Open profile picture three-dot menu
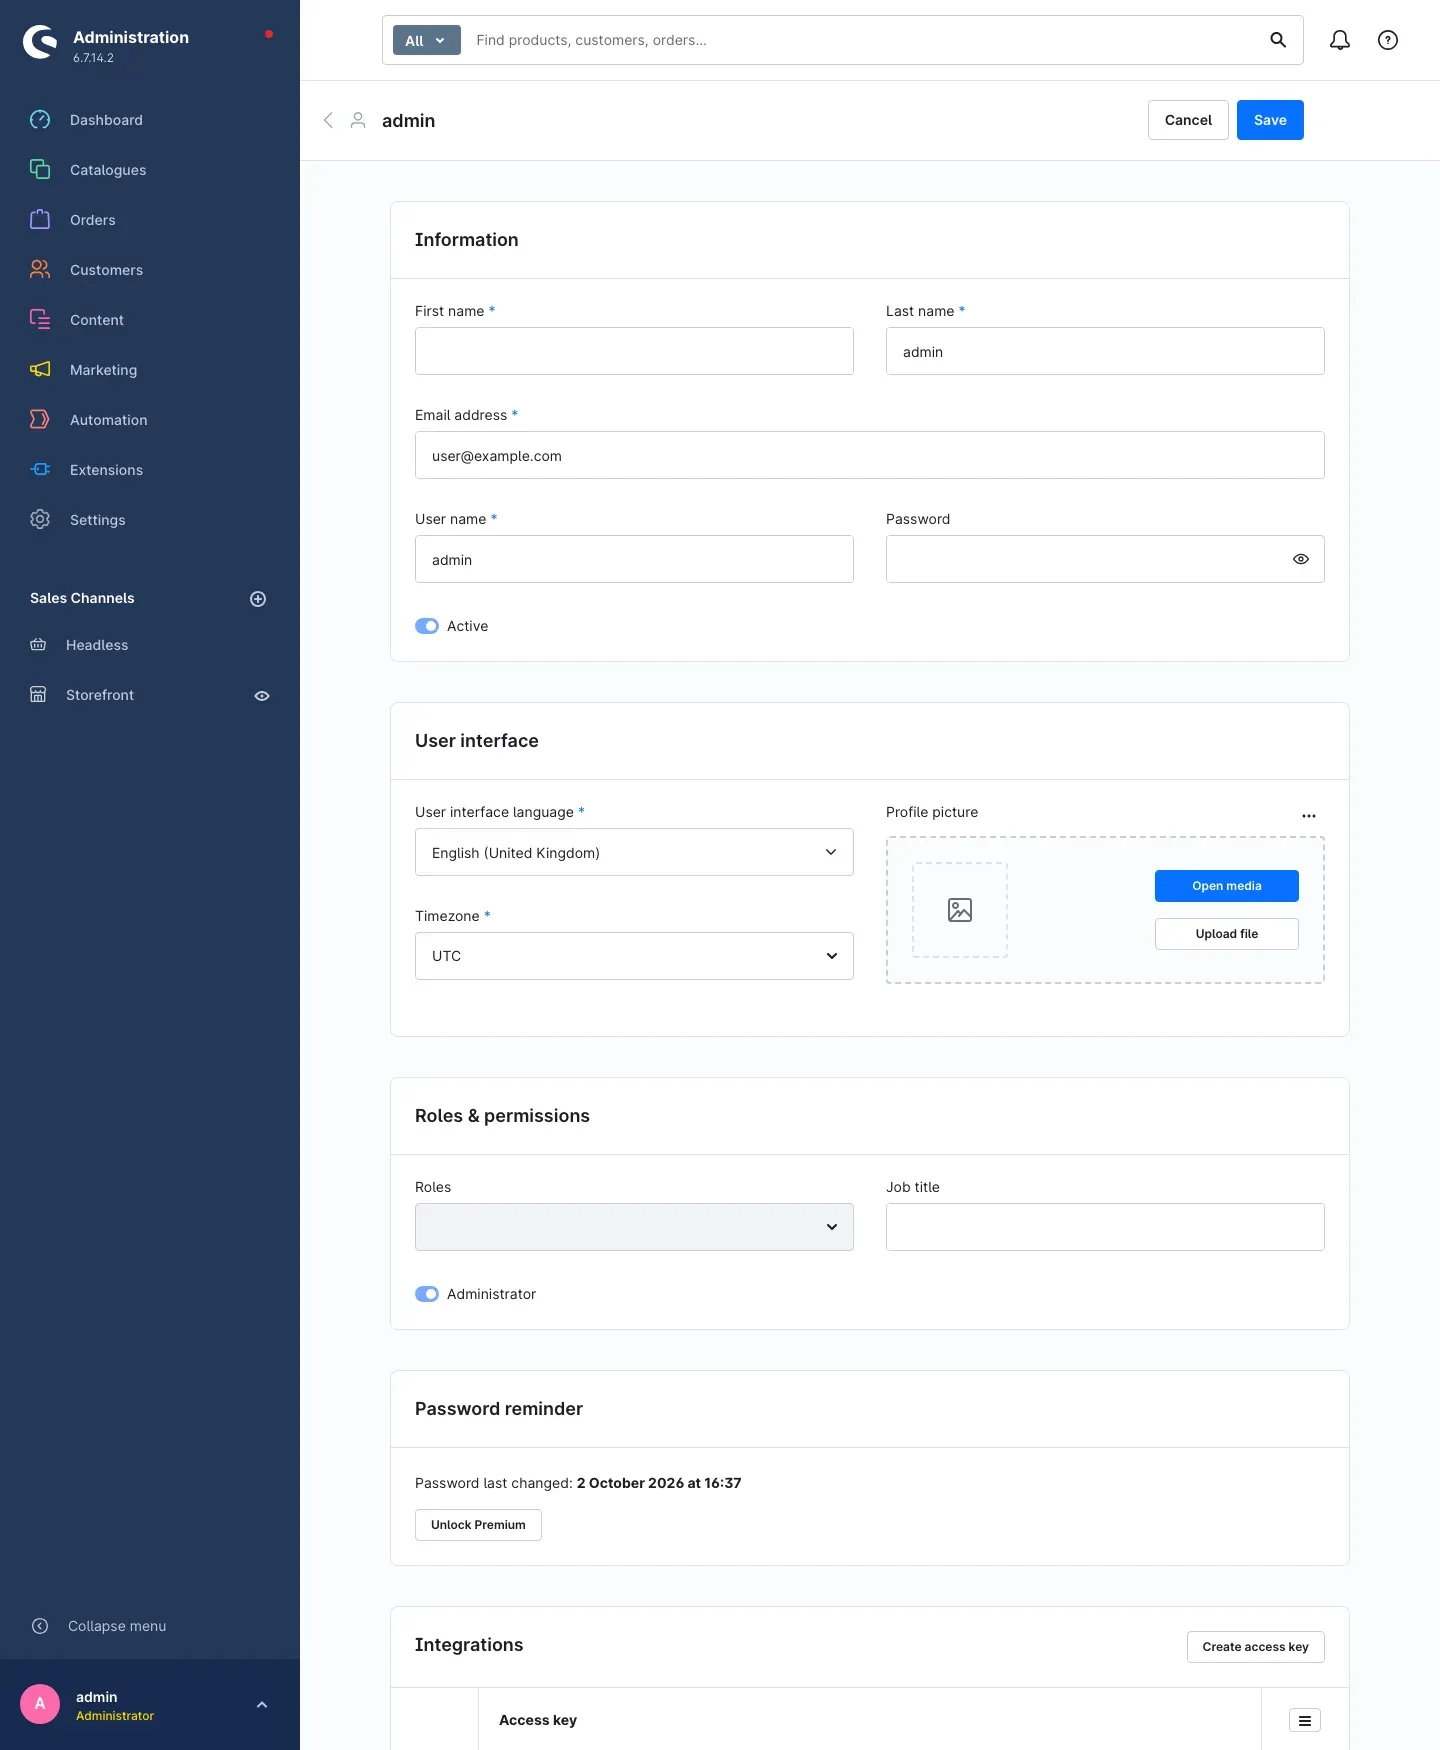Image resolution: width=1440 pixels, height=1750 pixels. click(x=1309, y=816)
